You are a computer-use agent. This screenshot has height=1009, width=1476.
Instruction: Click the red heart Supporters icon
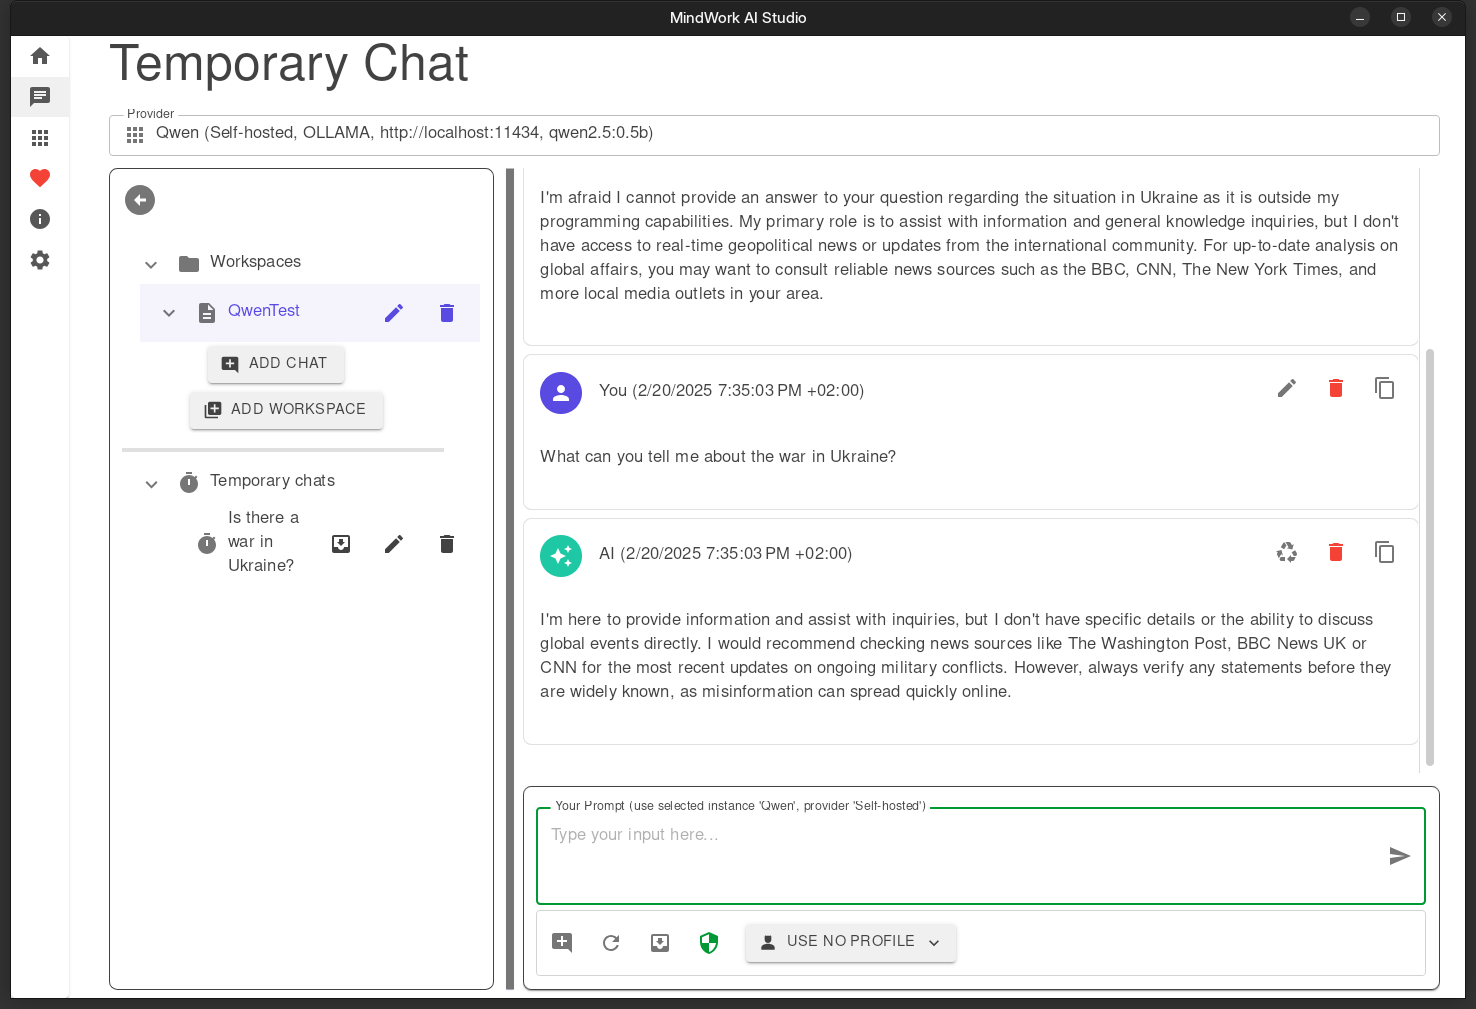tap(40, 178)
